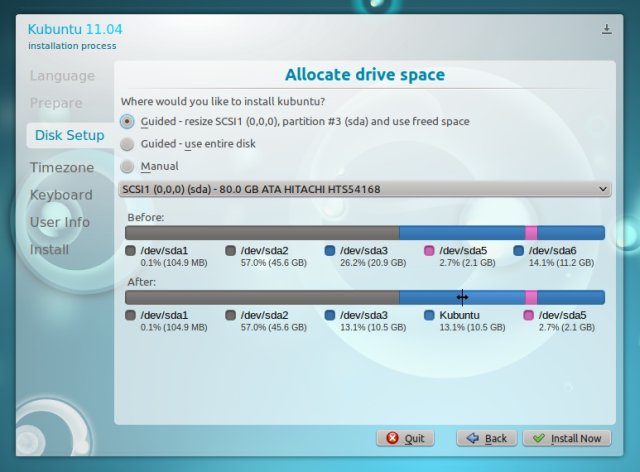Click the gray /dev/sda1 swatch in Before legend

[x=130, y=250]
